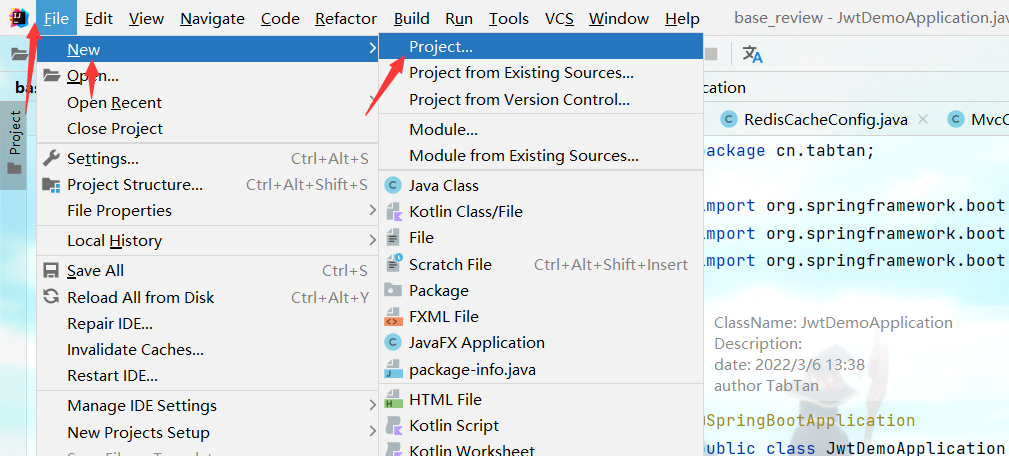Create a new Scratch File
1009x456 pixels.
[450, 264]
